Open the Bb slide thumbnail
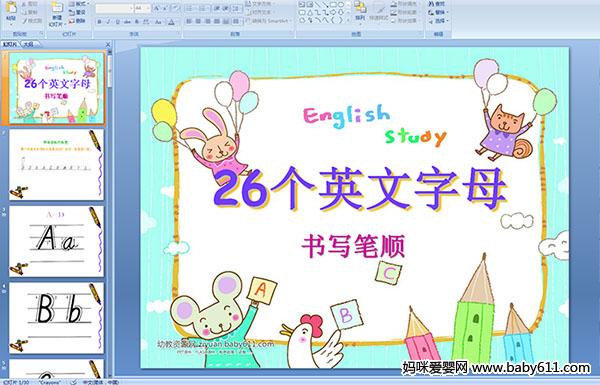 click(x=56, y=318)
